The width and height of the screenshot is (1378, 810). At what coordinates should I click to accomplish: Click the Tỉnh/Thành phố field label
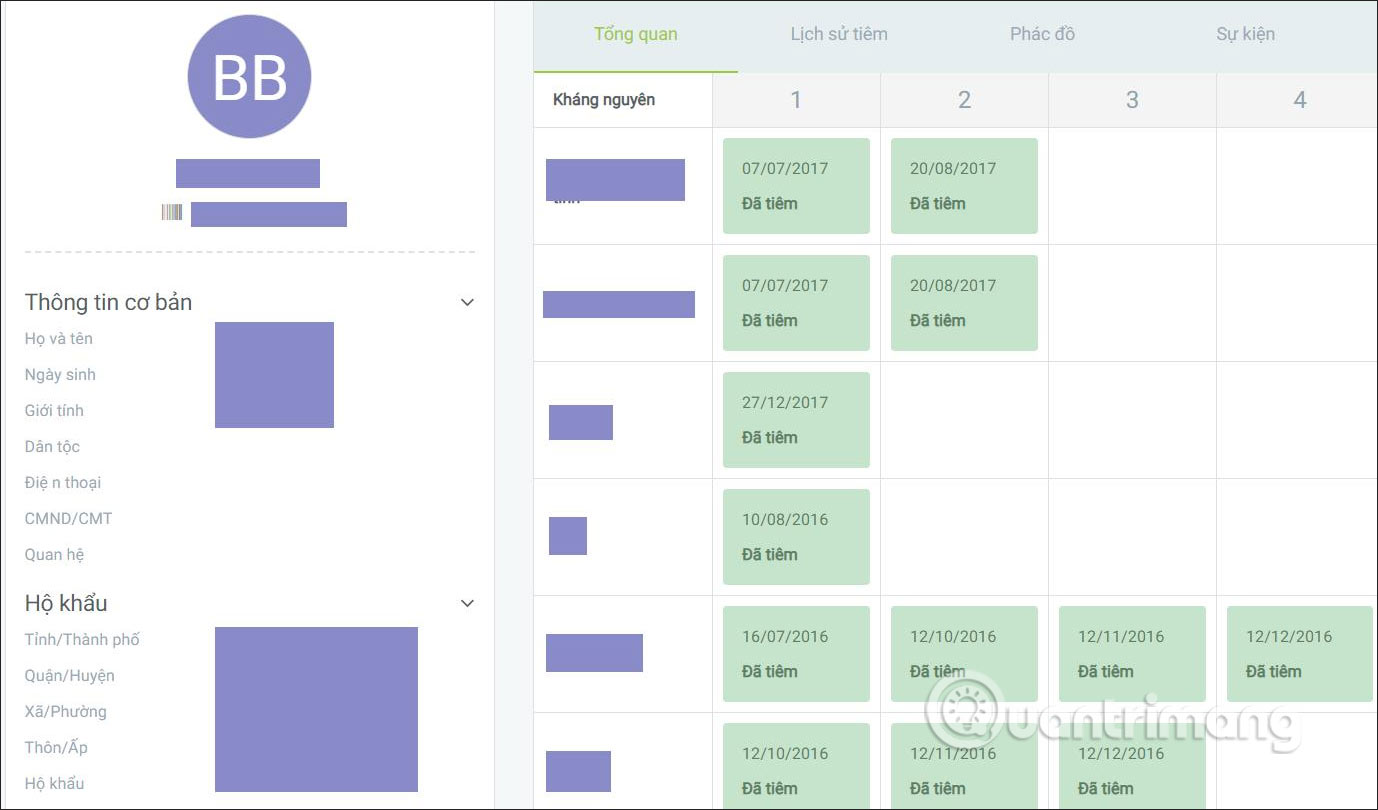(x=82, y=640)
